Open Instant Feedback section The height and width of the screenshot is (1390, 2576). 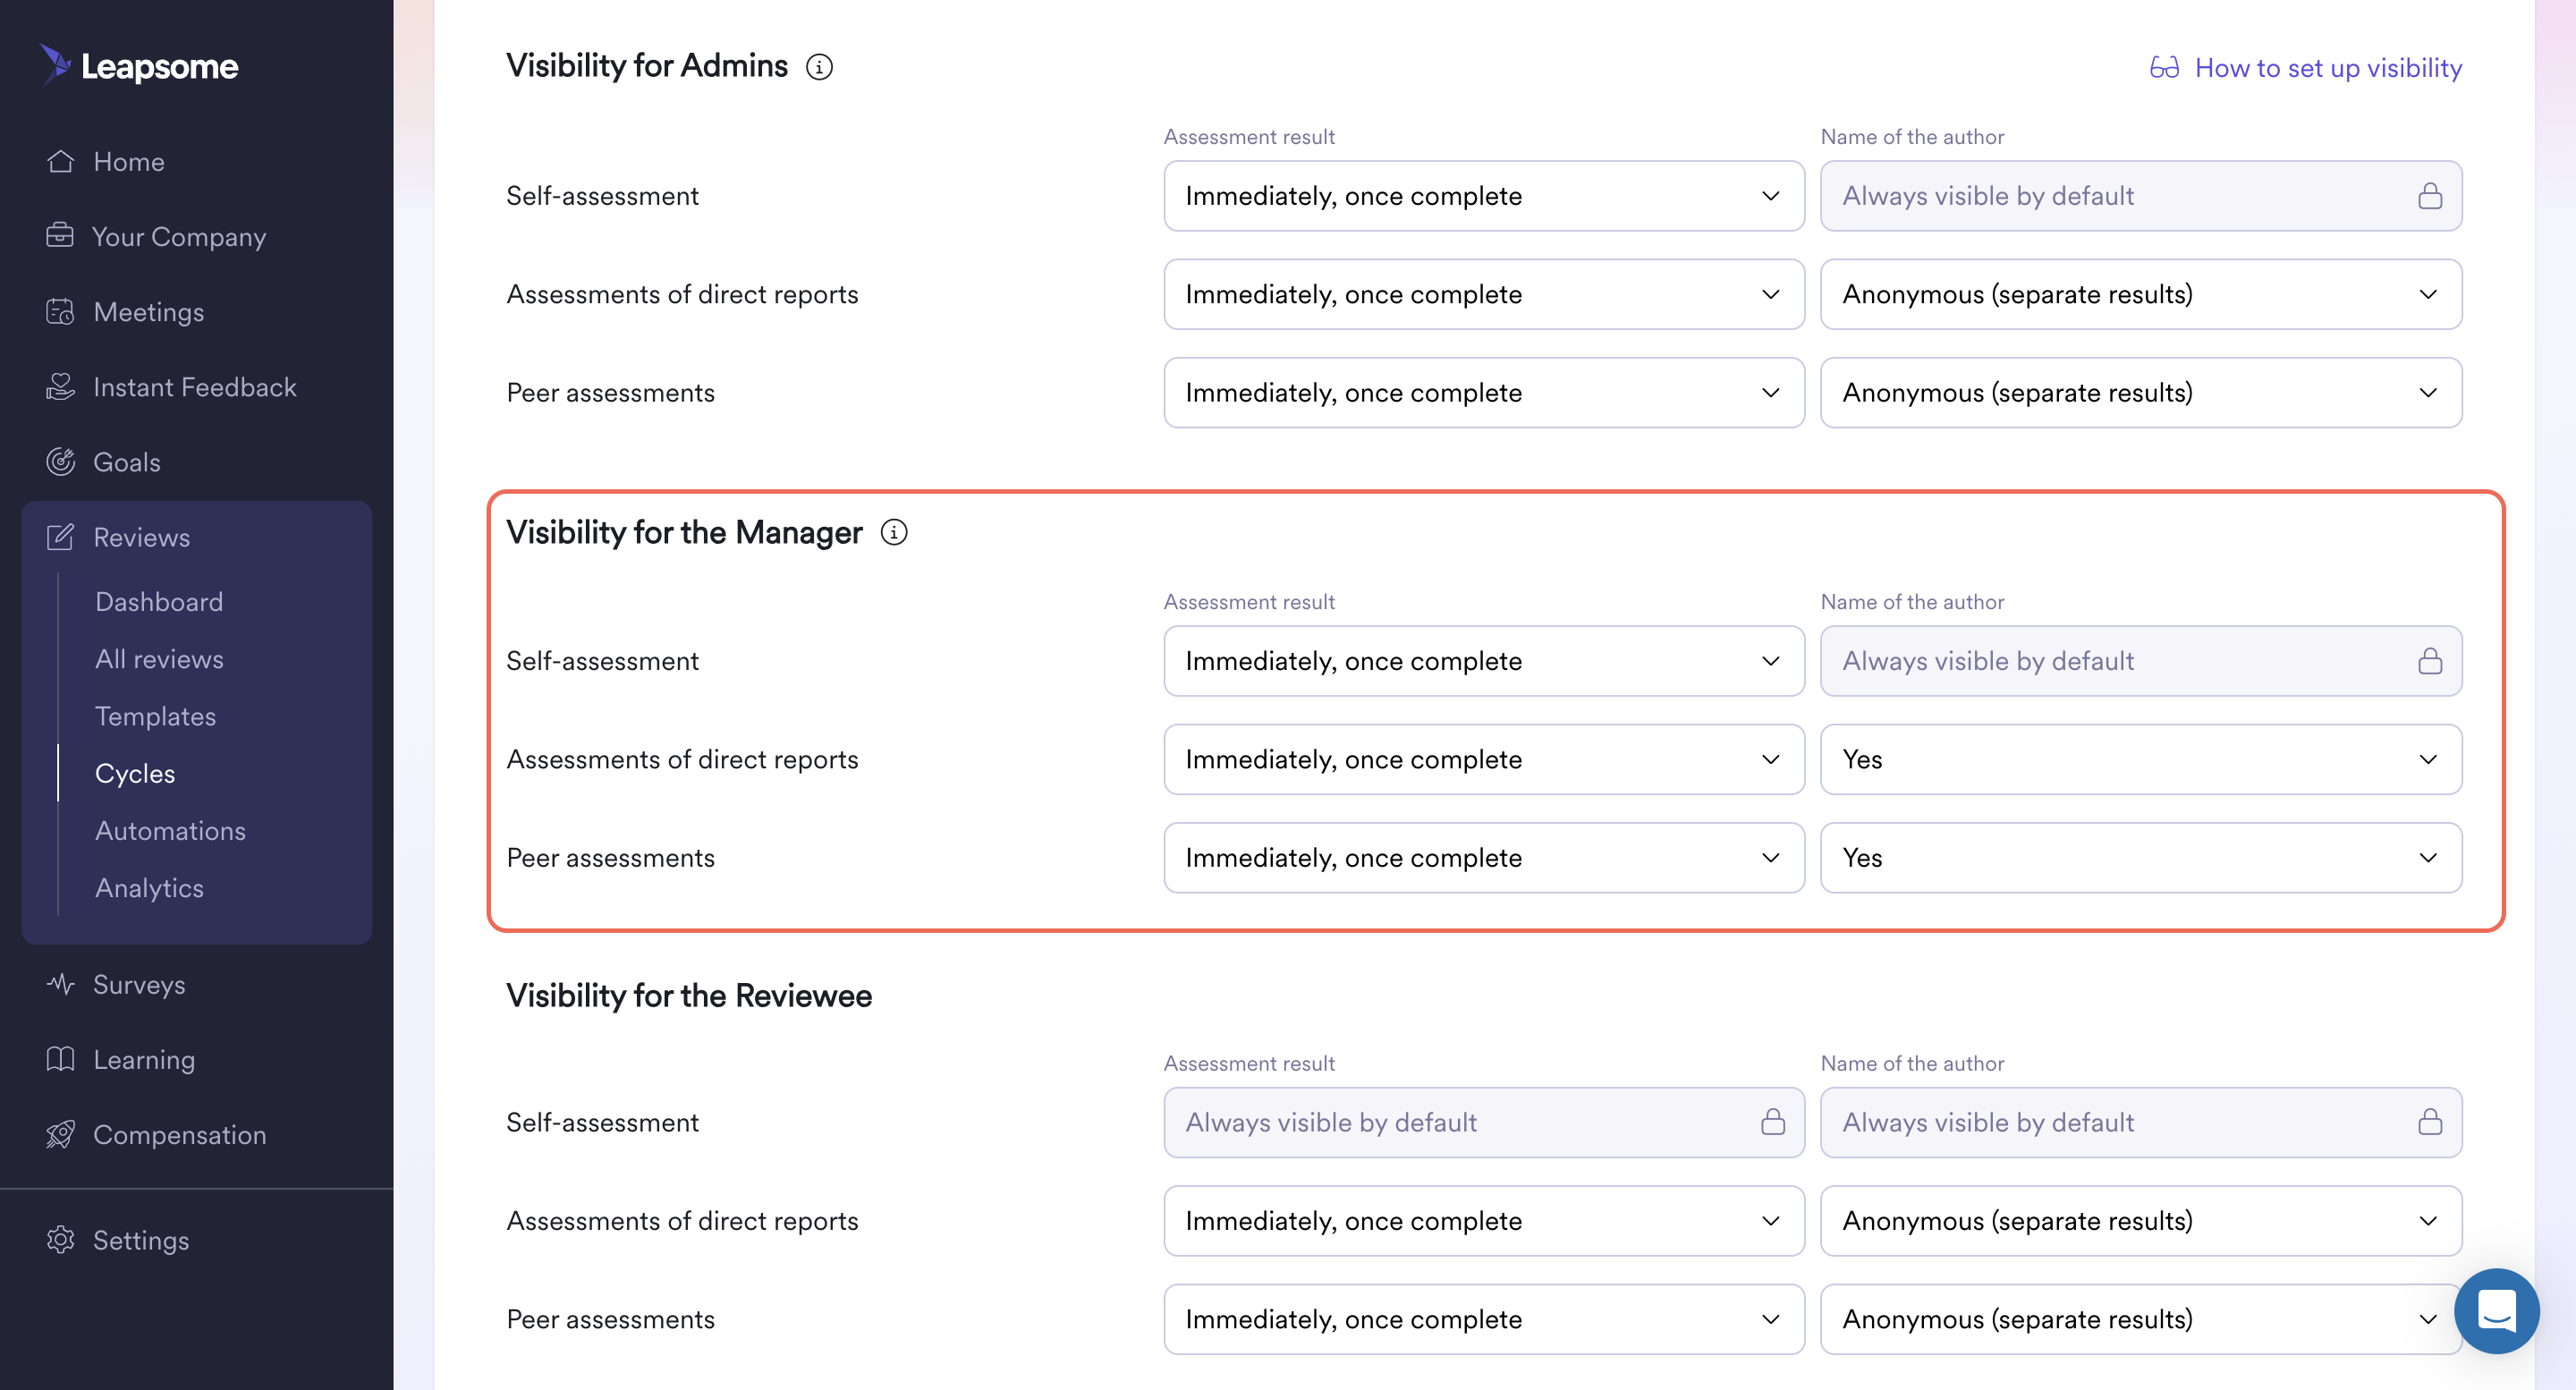click(x=196, y=387)
